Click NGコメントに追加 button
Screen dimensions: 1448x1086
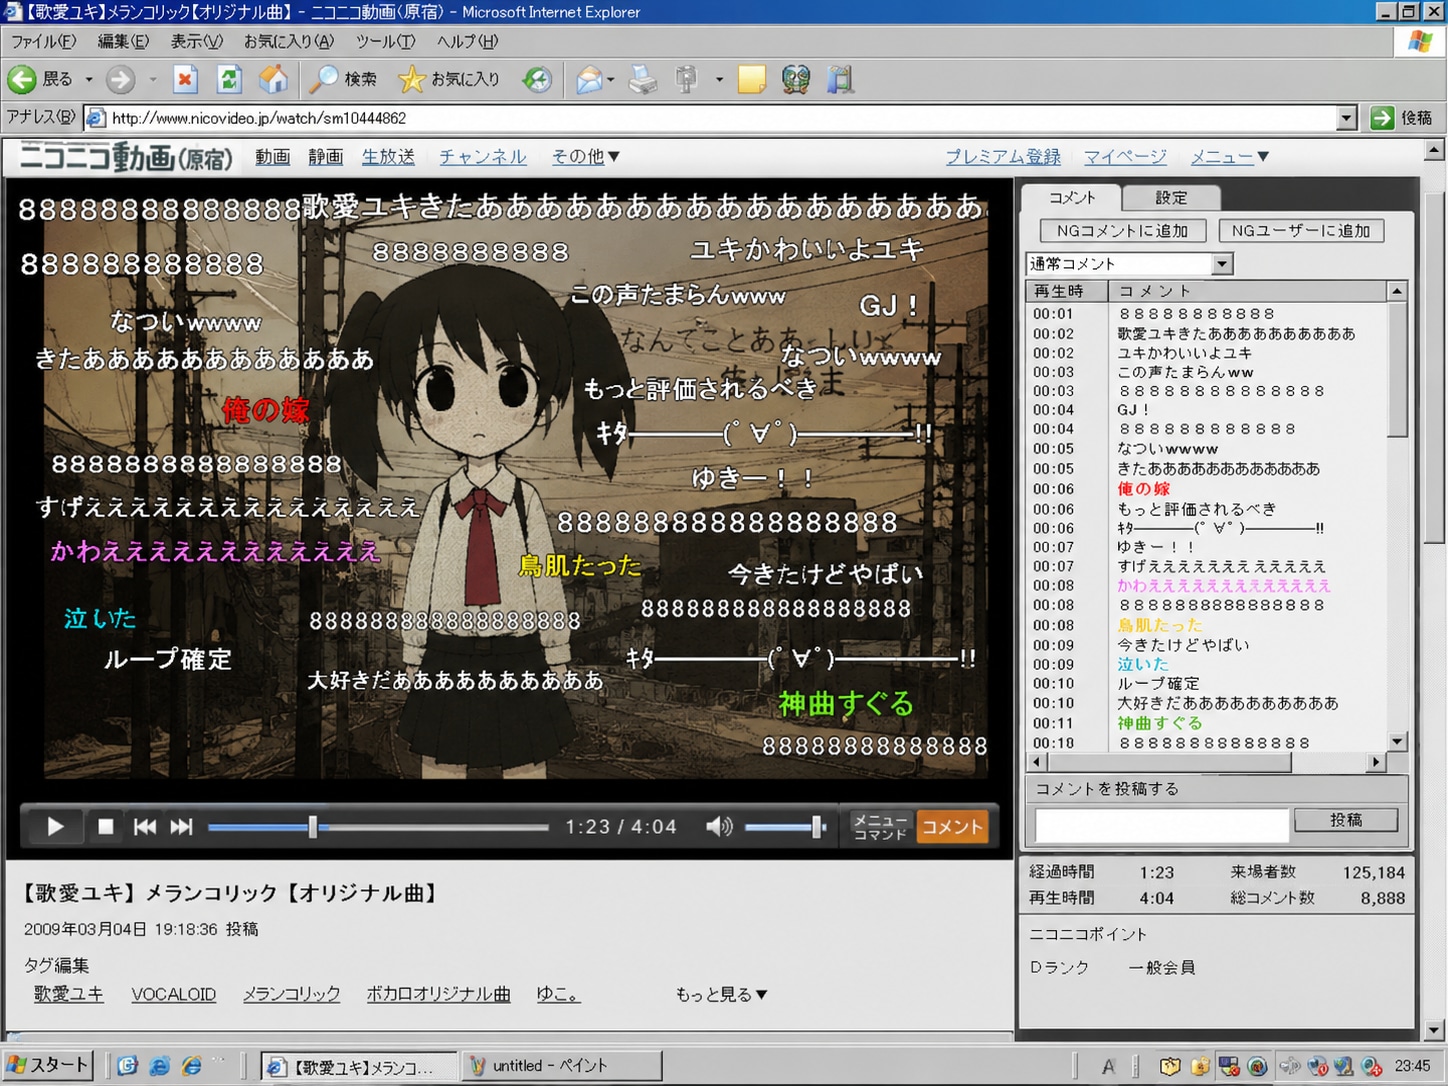tap(1123, 231)
